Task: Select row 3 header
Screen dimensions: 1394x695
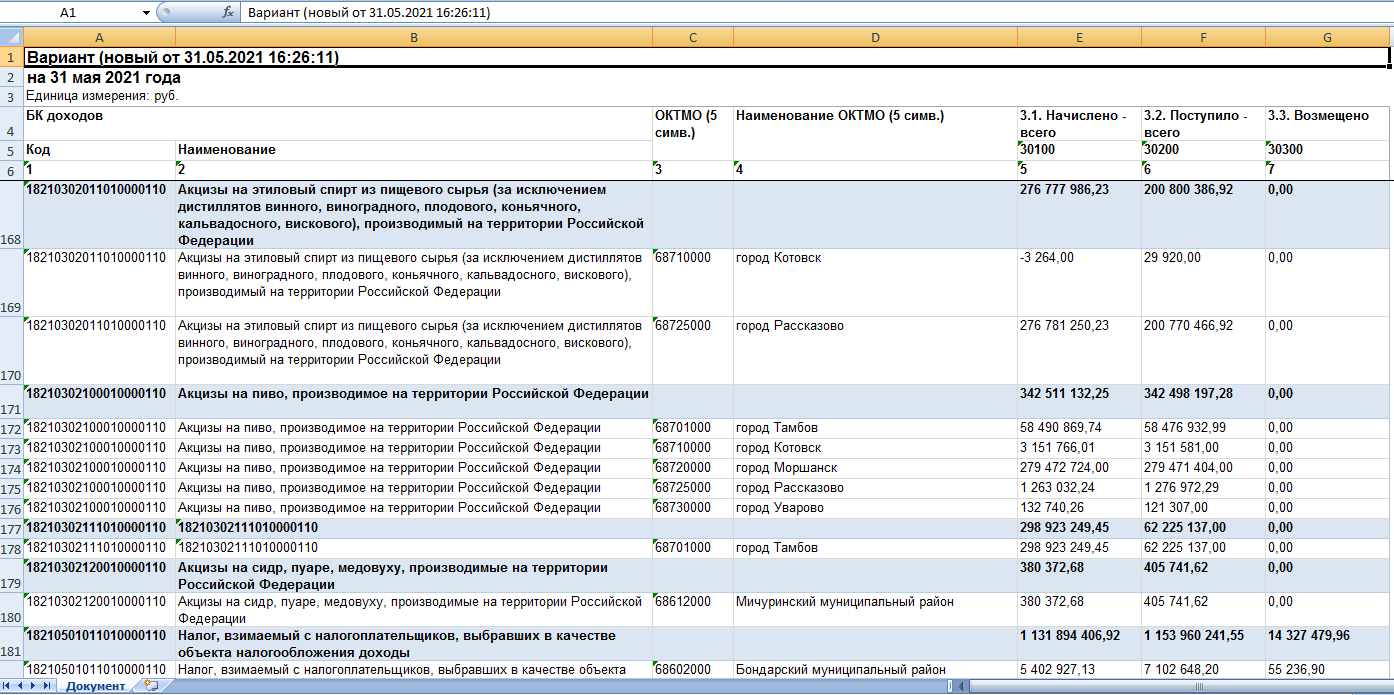Action: (11, 97)
